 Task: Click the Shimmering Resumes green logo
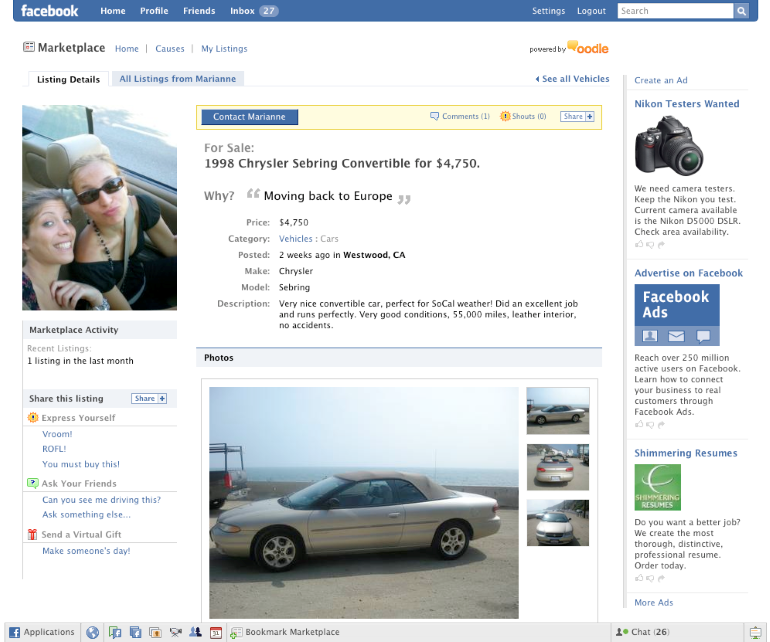(x=657, y=487)
